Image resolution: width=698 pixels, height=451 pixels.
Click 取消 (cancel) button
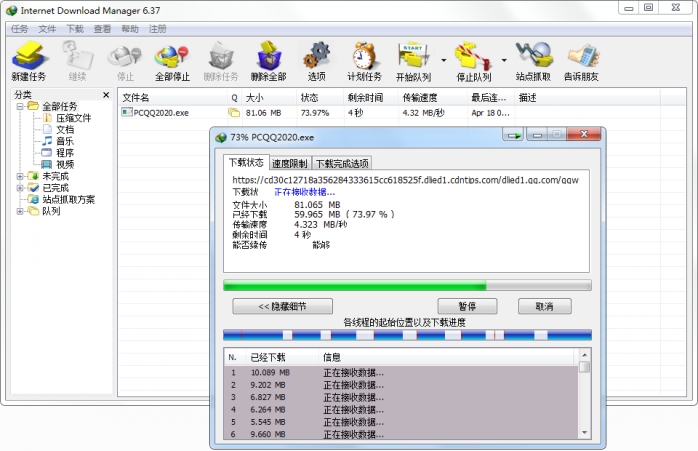544,306
